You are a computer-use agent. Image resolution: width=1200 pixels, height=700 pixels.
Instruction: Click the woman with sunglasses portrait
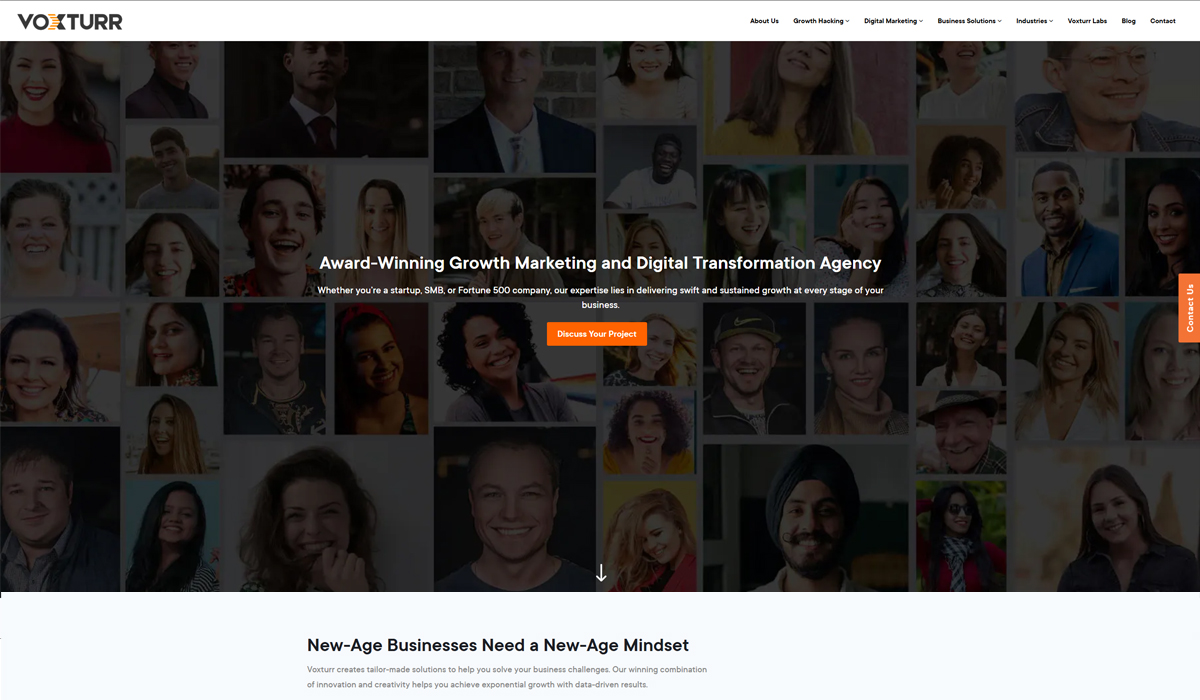960,536
